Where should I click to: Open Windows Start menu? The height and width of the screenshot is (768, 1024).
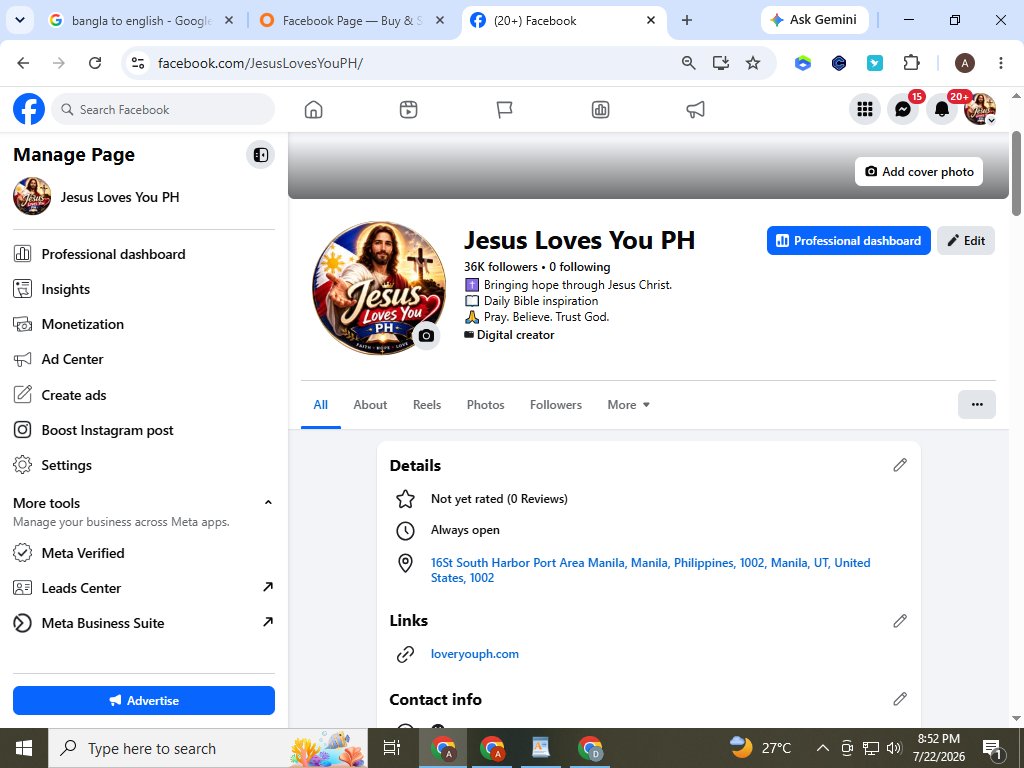tap(24, 748)
